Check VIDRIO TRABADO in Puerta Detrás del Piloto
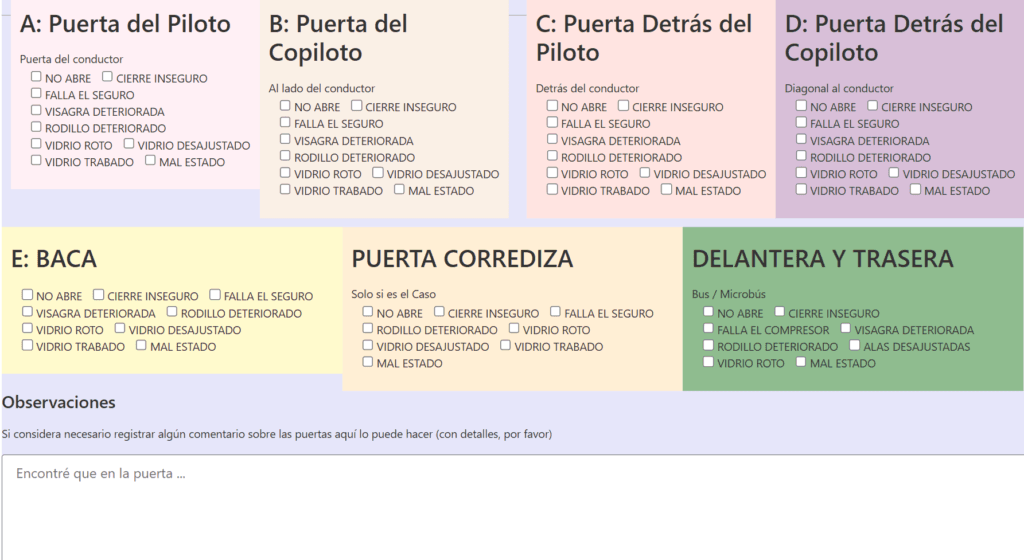 point(552,190)
